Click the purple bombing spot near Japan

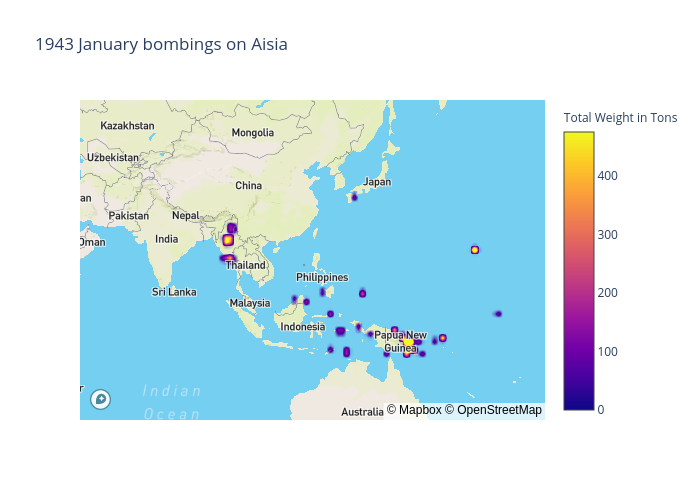354,198
